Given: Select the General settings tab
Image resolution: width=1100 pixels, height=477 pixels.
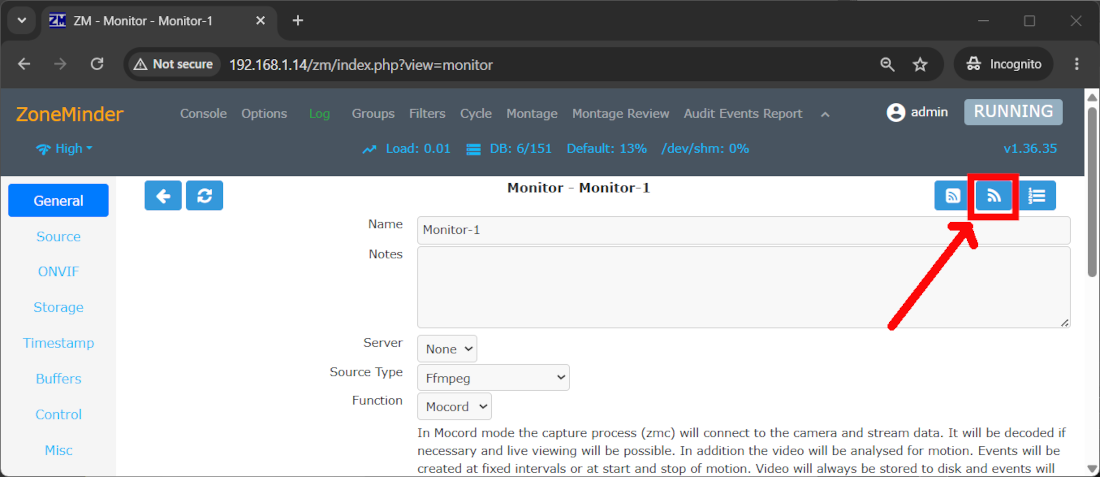Looking at the screenshot, I should tap(58, 201).
